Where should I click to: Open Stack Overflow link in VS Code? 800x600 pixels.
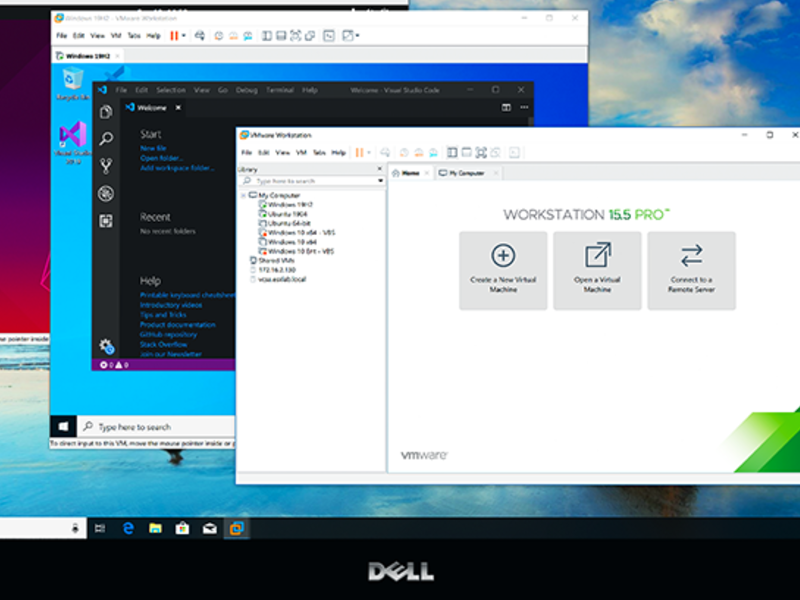163,344
